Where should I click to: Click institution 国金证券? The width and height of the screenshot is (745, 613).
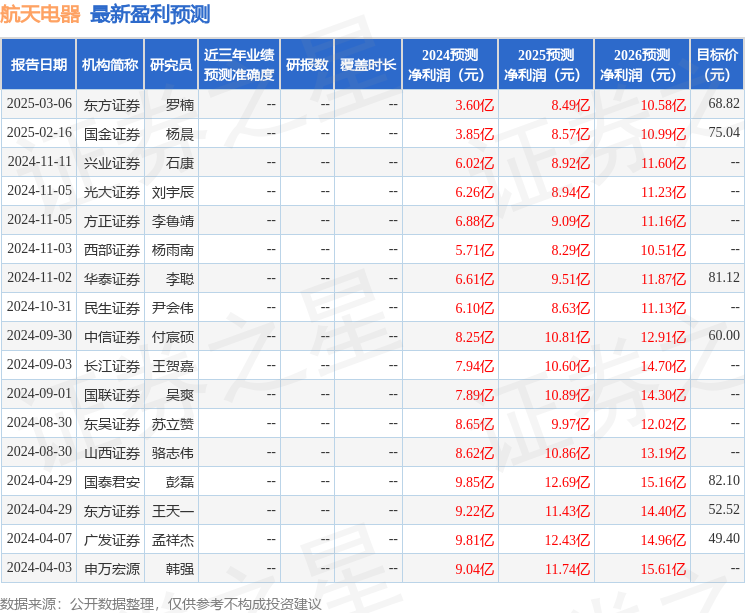pos(112,134)
